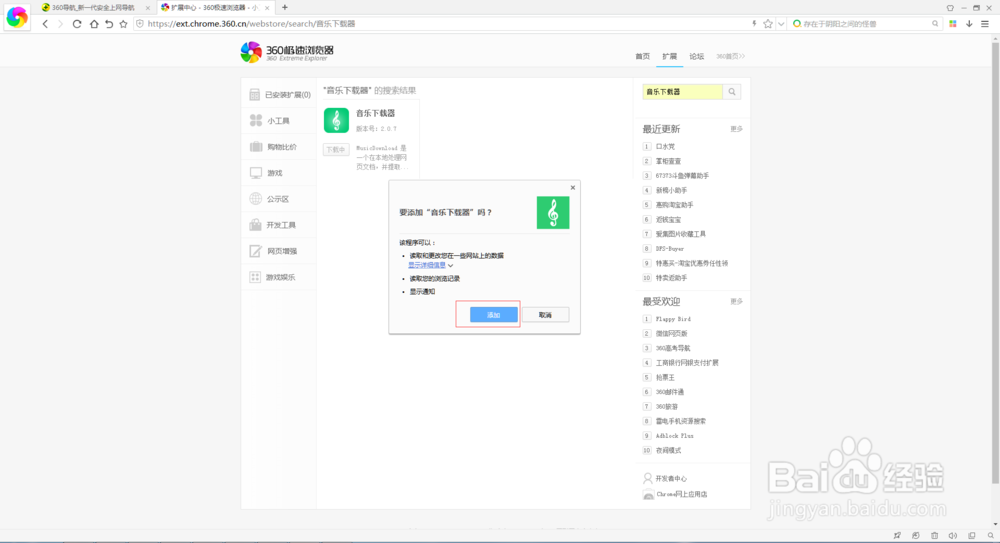Click the status bar speaker icon

tap(953, 536)
